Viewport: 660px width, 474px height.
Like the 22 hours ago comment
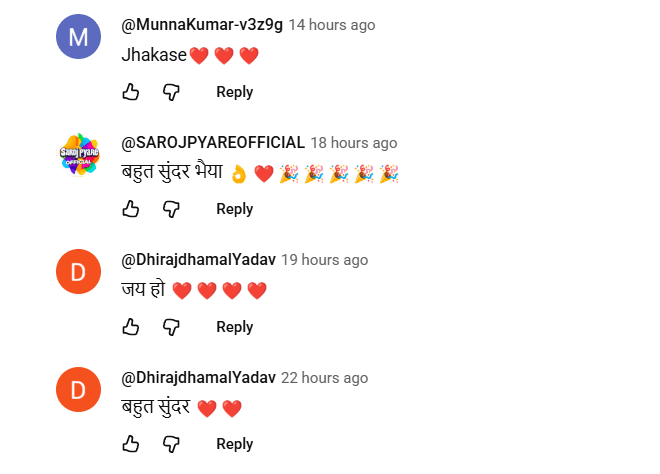pyautogui.click(x=131, y=444)
